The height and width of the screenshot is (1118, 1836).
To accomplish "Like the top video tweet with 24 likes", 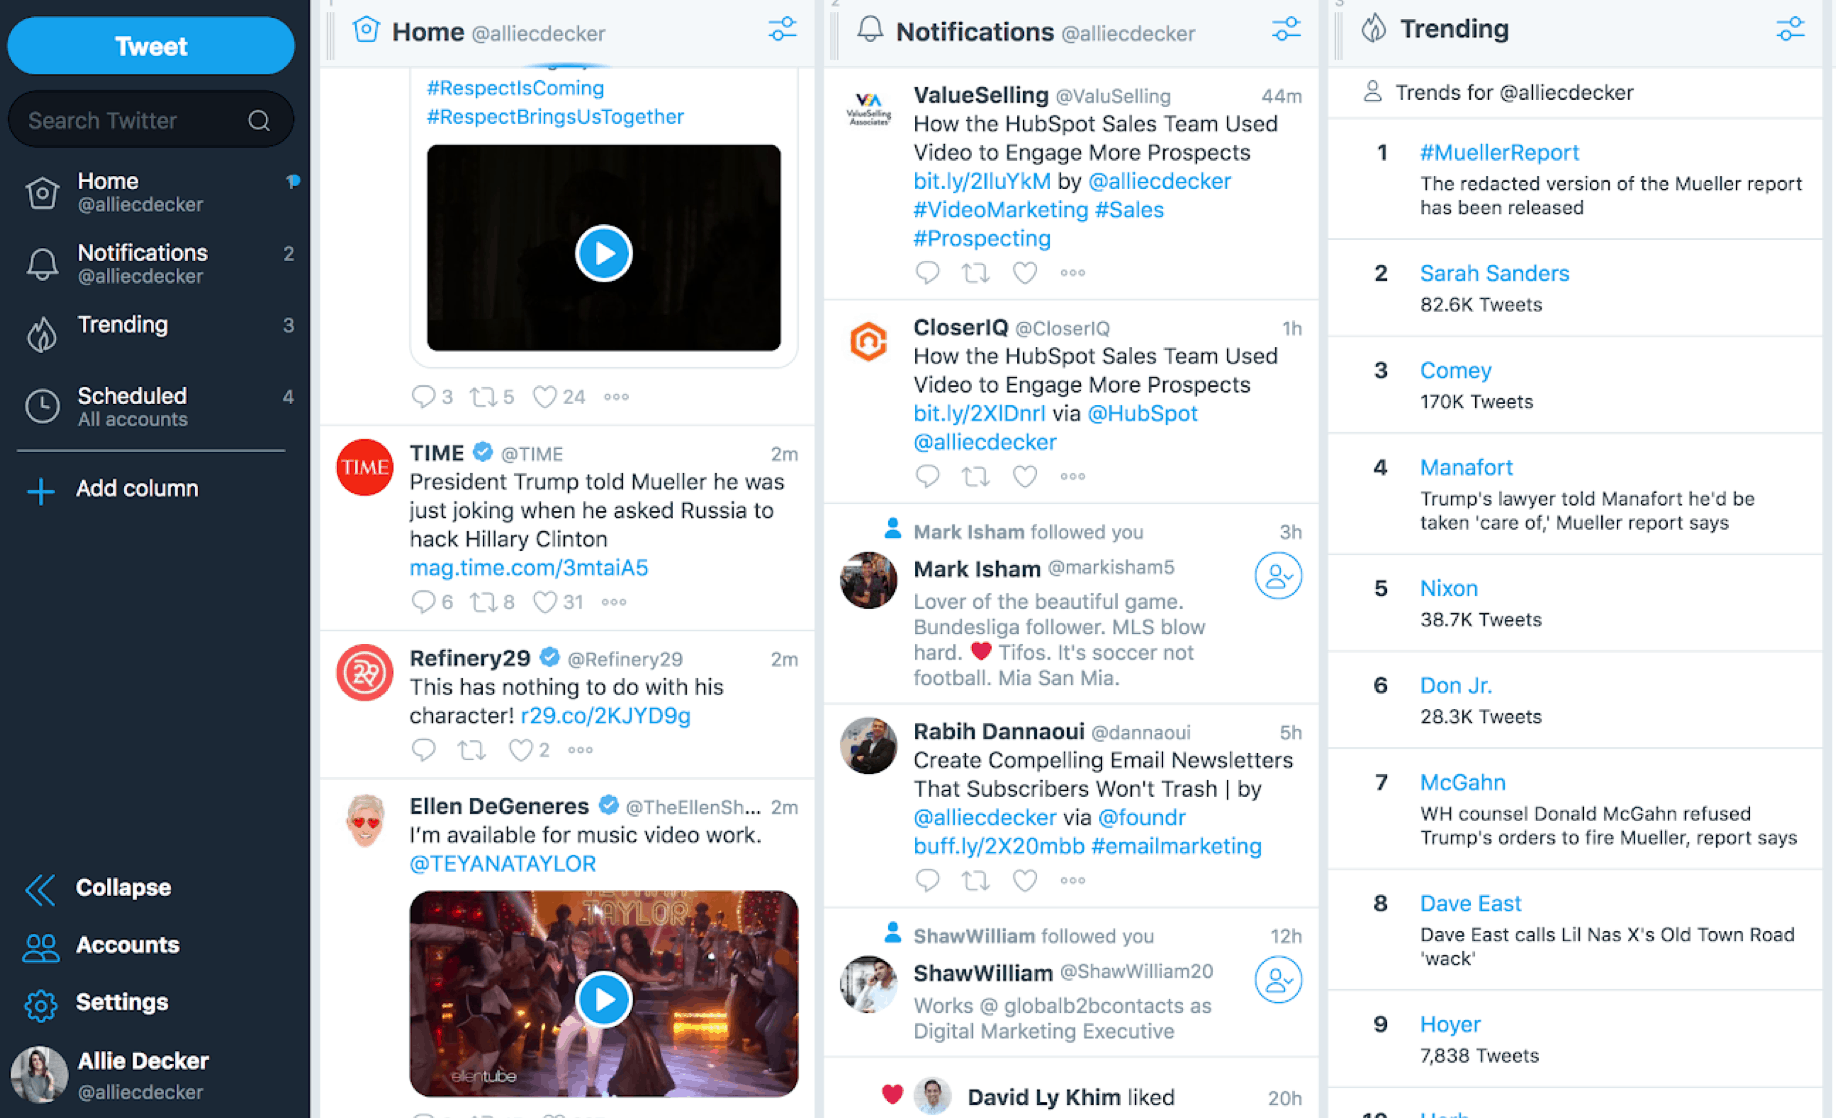I will click(x=545, y=397).
